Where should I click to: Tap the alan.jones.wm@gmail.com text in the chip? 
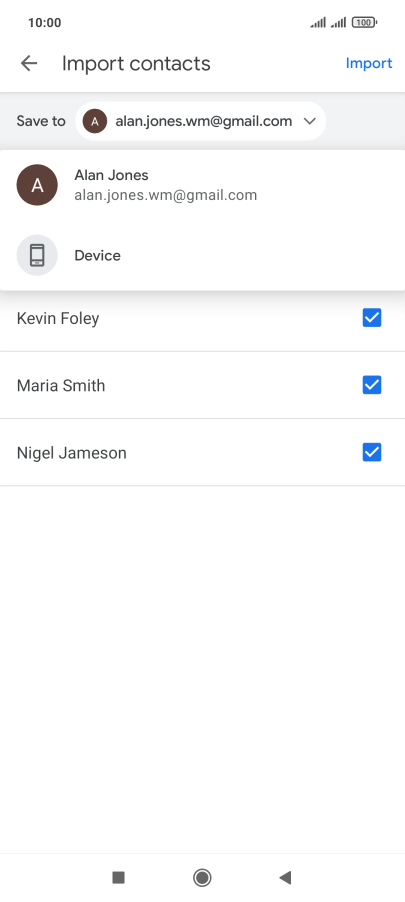pyautogui.click(x=204, y=121)
